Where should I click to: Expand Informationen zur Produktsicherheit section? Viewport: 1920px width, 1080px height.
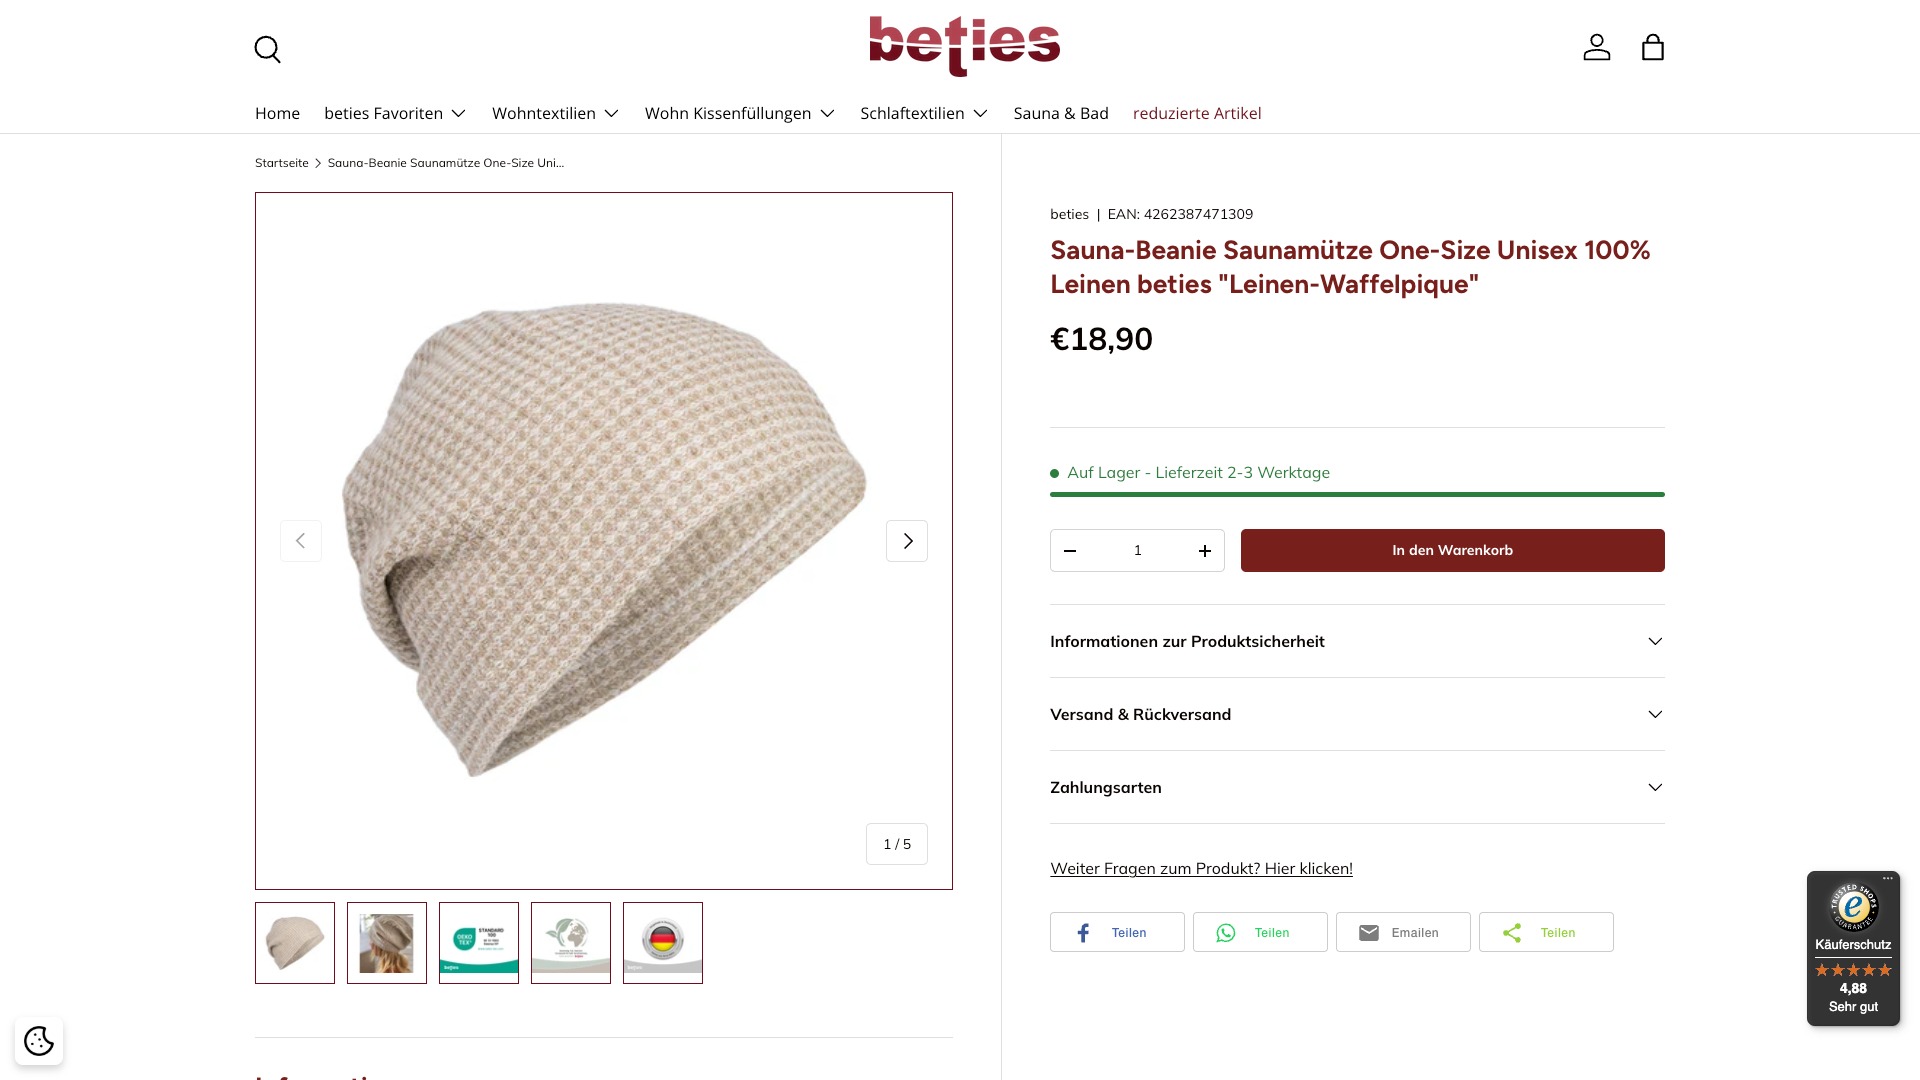[x=1357, y=641]
